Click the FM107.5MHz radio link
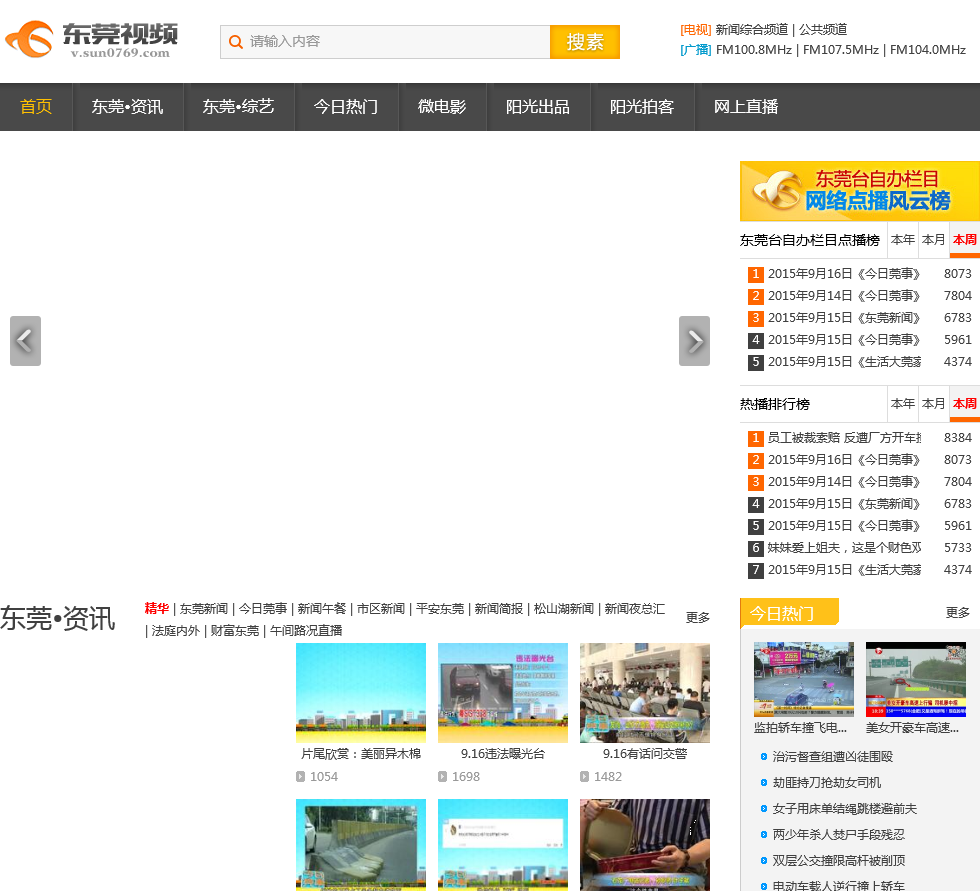Screen dimensions: 980x891 pos(841,50)
